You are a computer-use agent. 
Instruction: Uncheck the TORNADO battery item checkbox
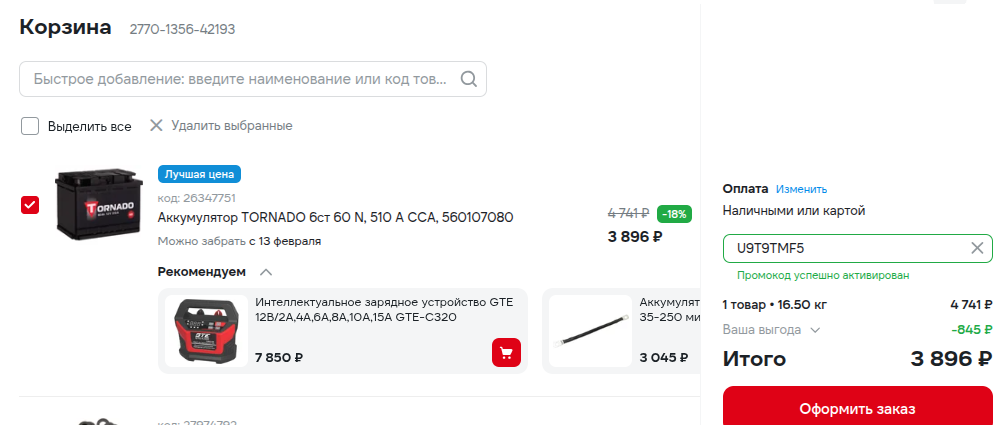click(x=30, y=205)
